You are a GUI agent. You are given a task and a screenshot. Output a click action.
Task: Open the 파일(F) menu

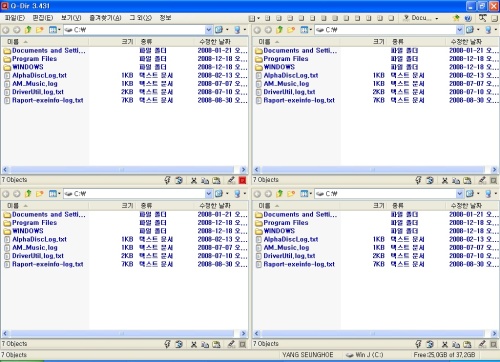15,18
